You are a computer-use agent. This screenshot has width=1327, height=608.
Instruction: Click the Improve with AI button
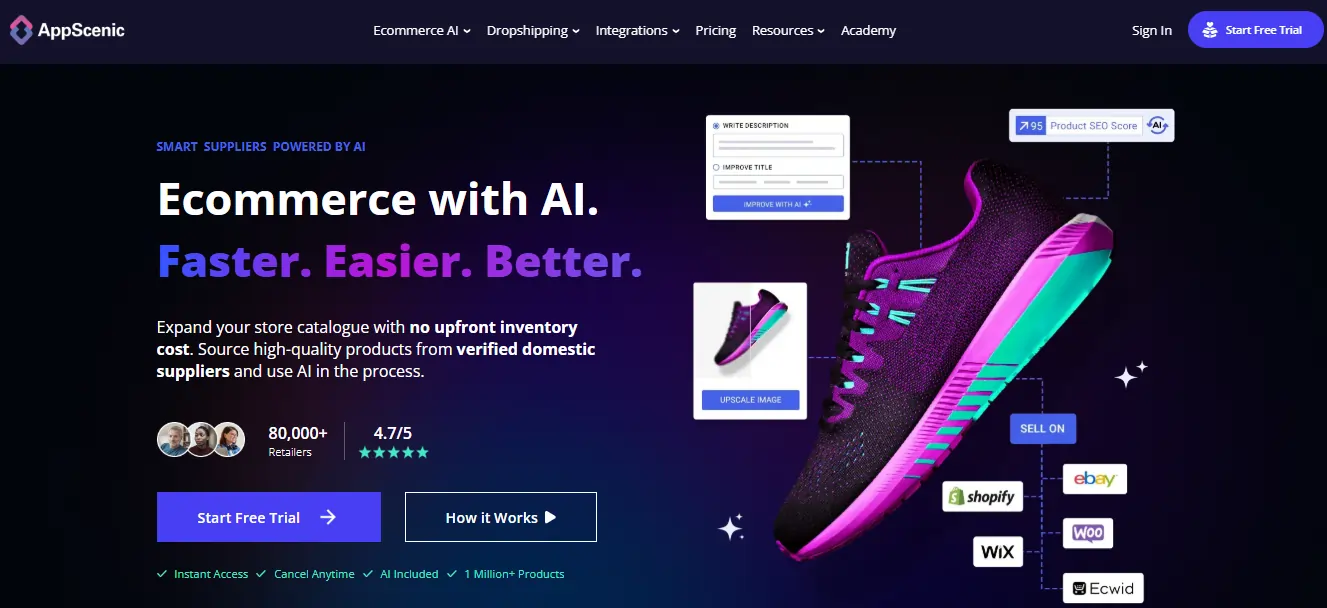point(778,204)
